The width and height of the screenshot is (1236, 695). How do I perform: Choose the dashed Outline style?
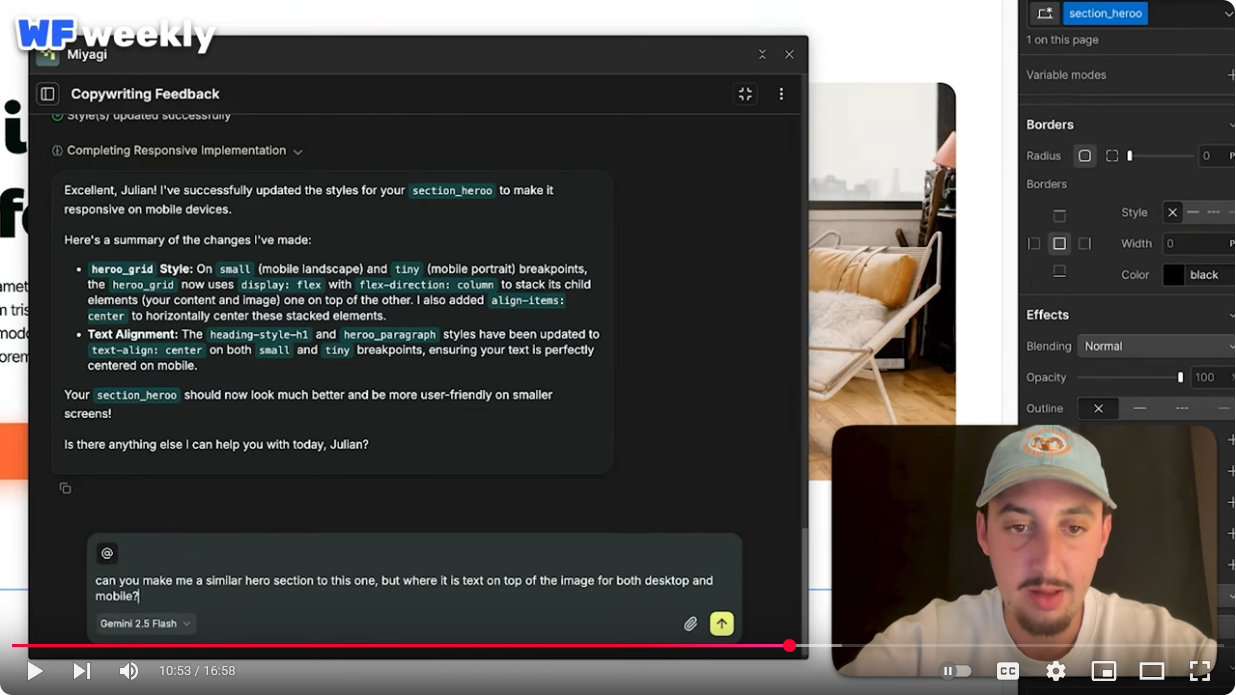(1181, 408)
